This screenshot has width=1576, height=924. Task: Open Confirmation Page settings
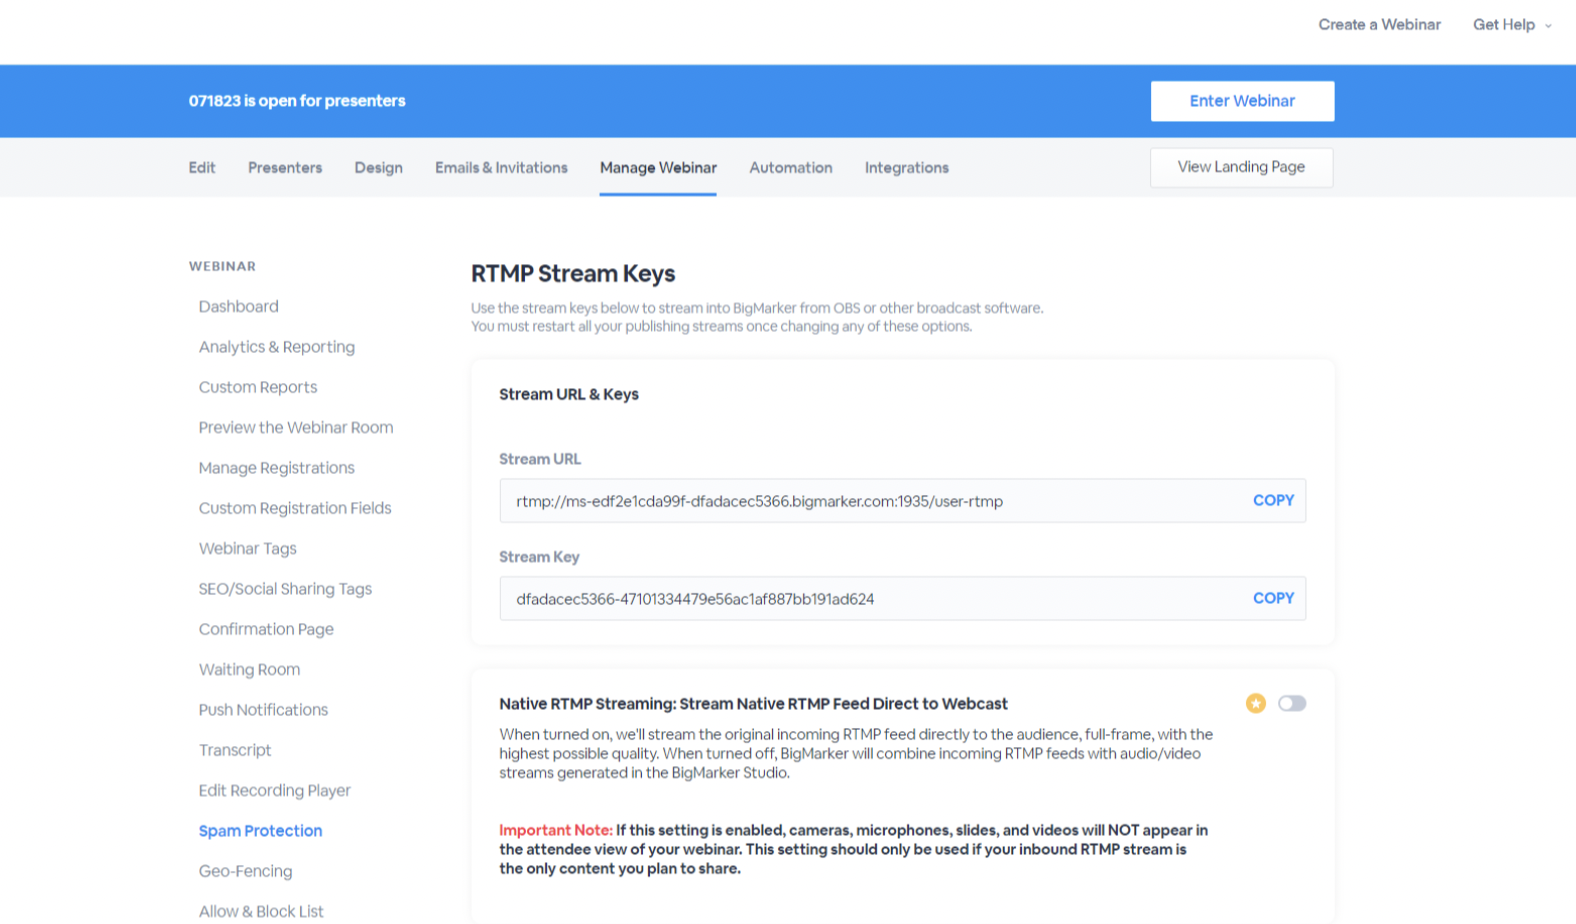click(265, 629)
